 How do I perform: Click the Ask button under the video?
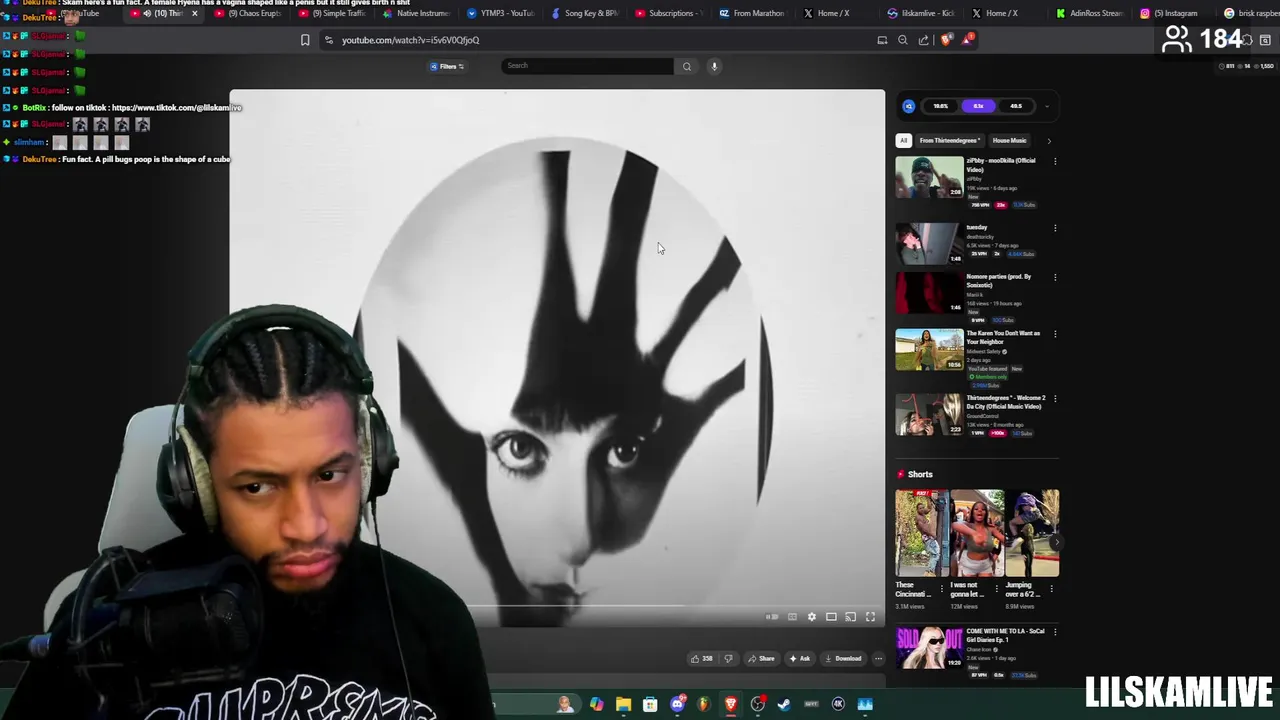click(x=800, y=658)
